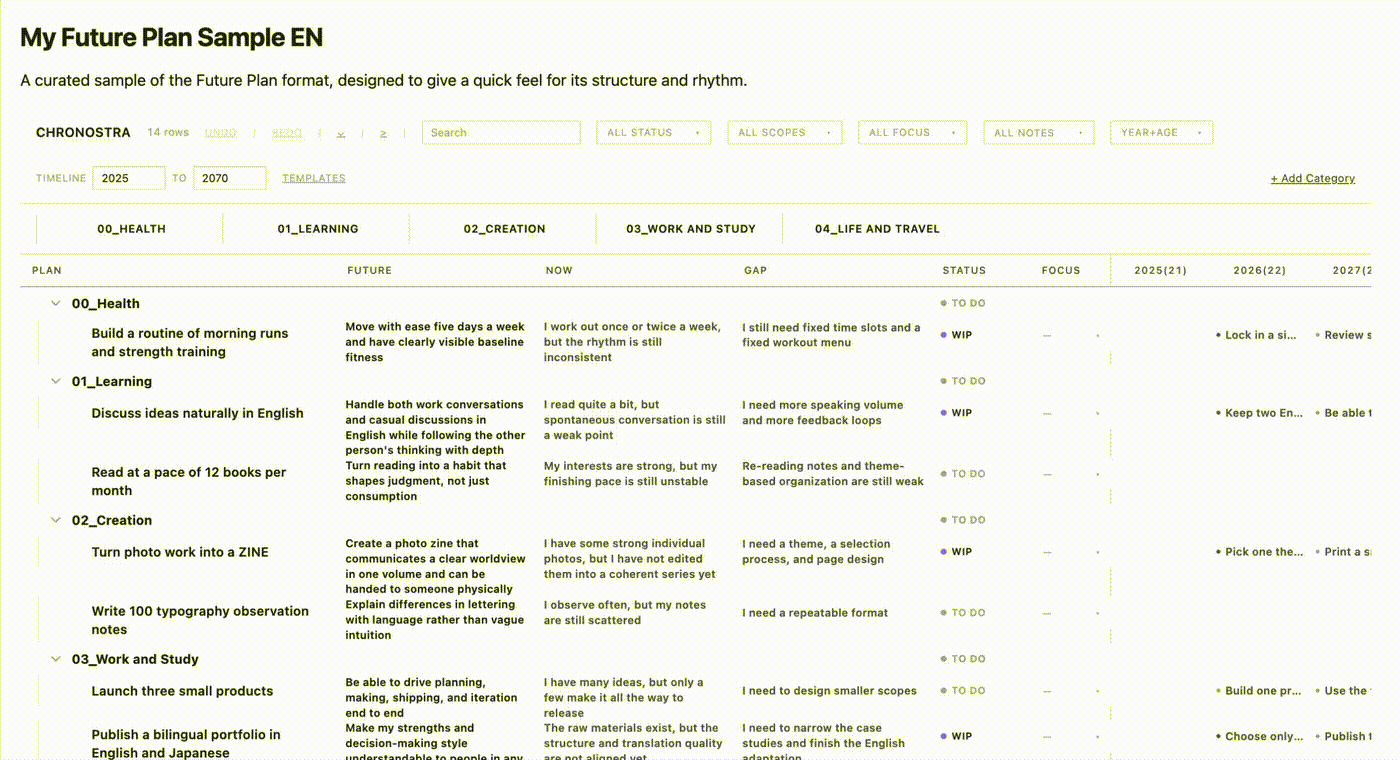Click 'Build one pr...' timeline entry

point(1258,691)
